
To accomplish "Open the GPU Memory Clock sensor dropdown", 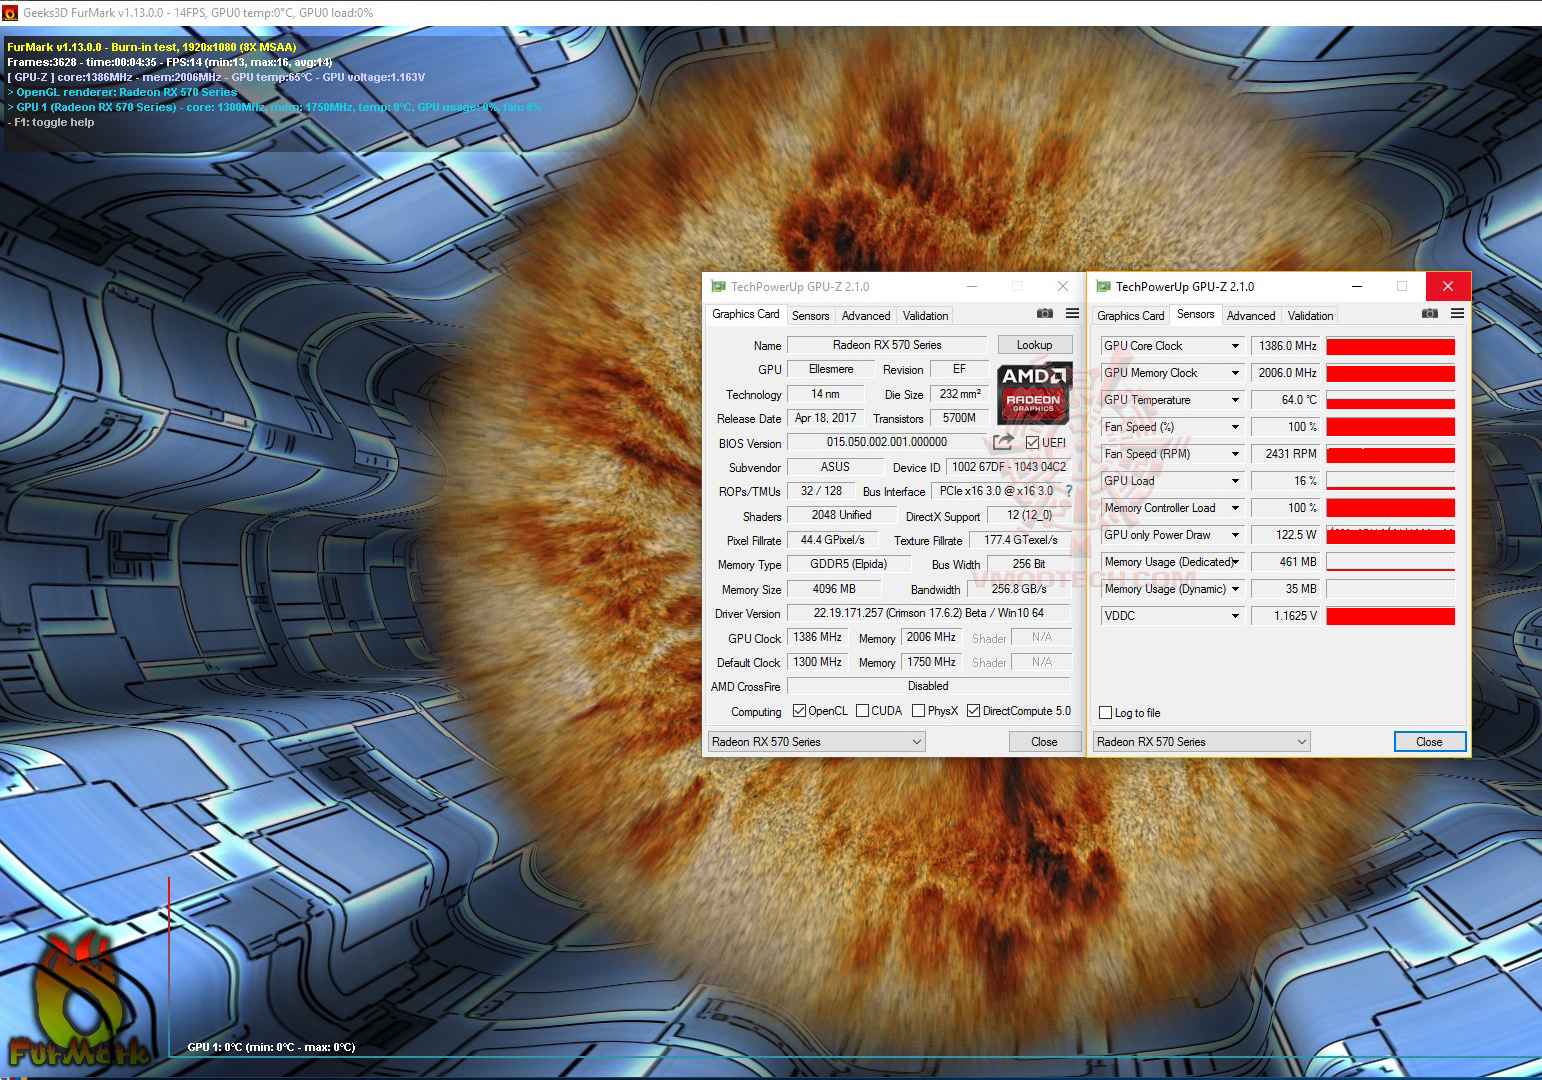I will [x=1235, y=373].
